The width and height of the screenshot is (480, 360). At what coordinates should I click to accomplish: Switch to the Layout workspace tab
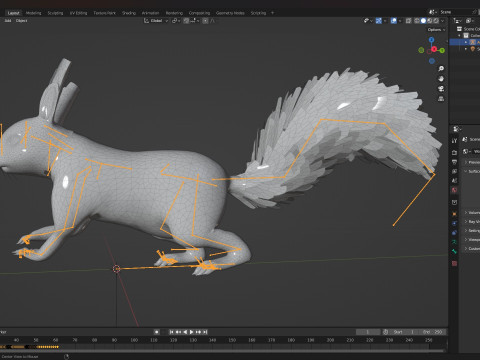13,13
